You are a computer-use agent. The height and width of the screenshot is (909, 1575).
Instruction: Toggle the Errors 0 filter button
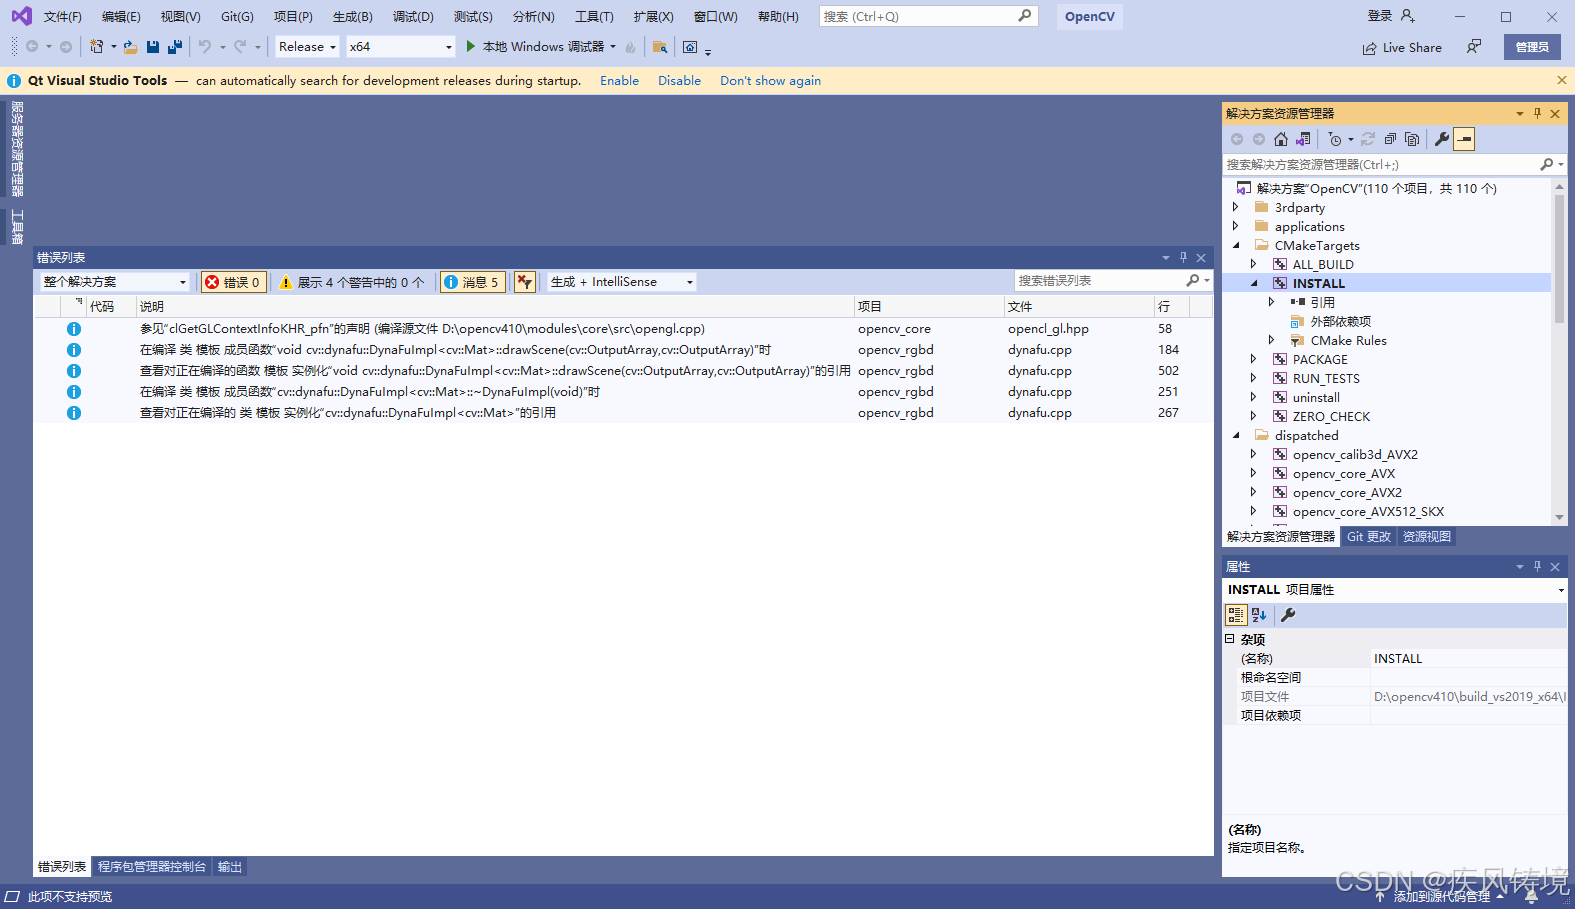(x=234, y=282)
